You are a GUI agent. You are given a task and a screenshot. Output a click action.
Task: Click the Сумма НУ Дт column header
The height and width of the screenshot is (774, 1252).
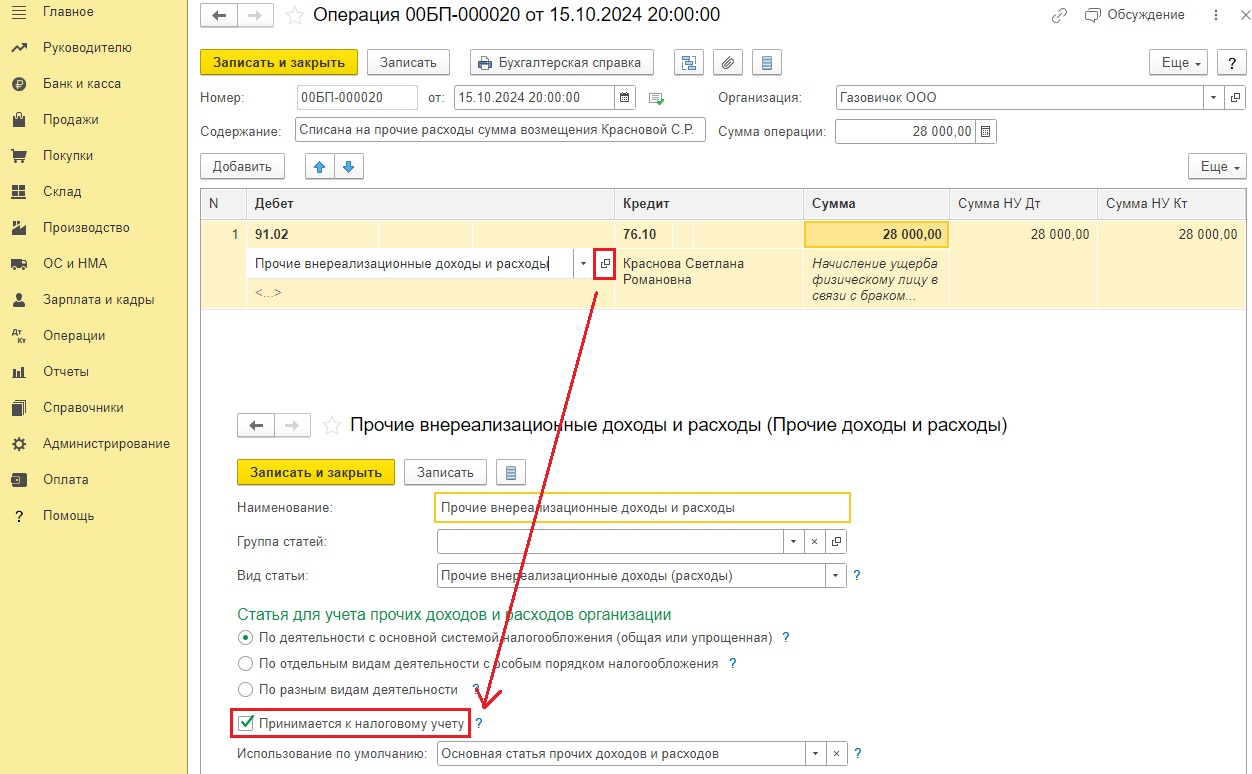pos(1023,203)
